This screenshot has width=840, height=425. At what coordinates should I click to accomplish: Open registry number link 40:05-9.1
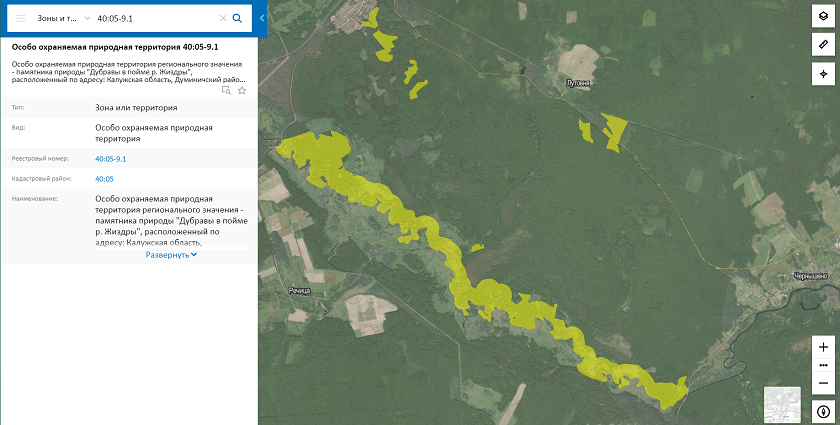(x=110, y=159)
